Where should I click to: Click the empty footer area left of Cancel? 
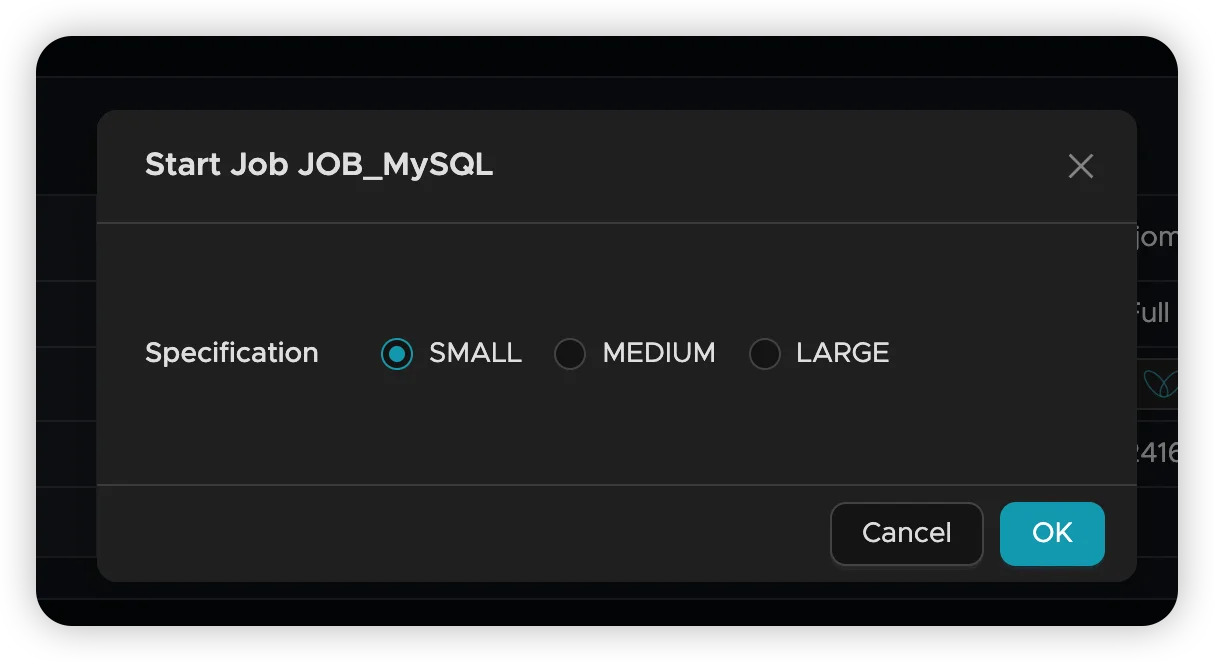pyautogui.click(x=460, y=533)
